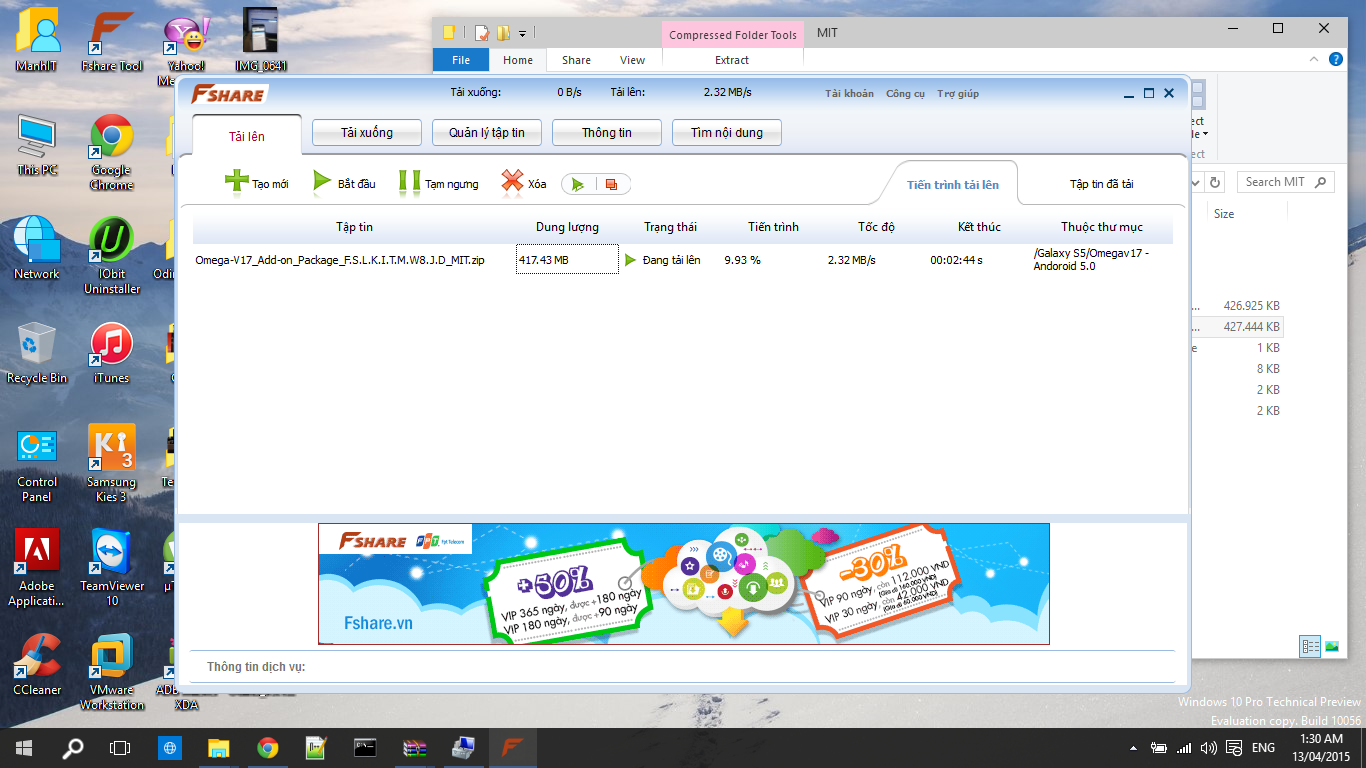Image resolution: width=1366 pixels, height=768 pixels.
Task: Open the Recycle Bin desktop icon
Action: tap(37, 353)
